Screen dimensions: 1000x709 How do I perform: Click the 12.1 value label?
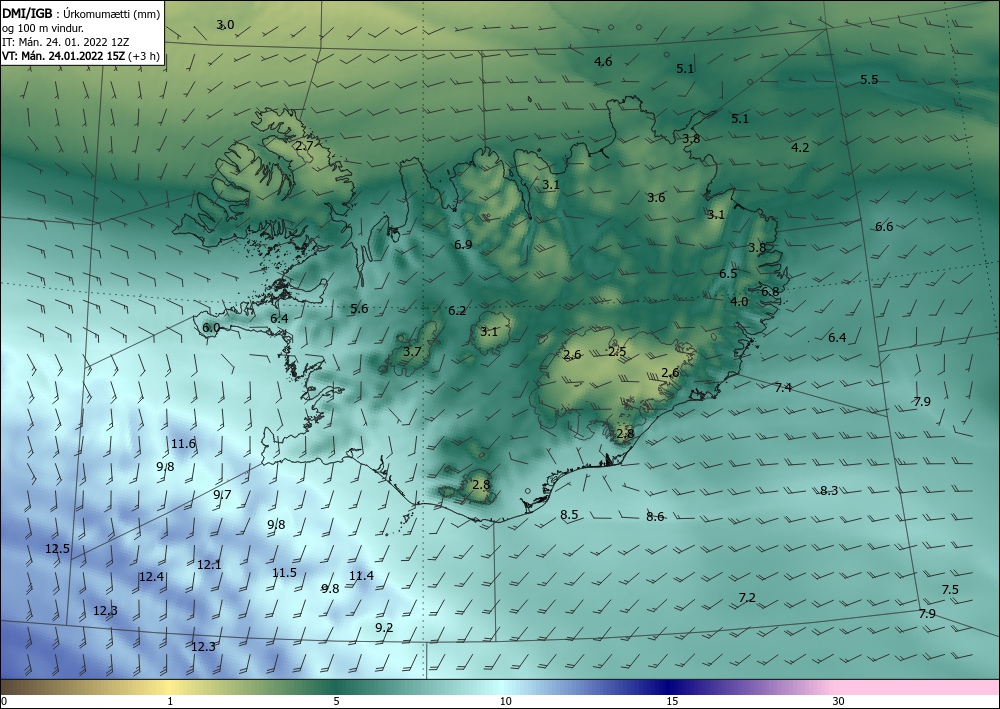[x=209, y=564]
